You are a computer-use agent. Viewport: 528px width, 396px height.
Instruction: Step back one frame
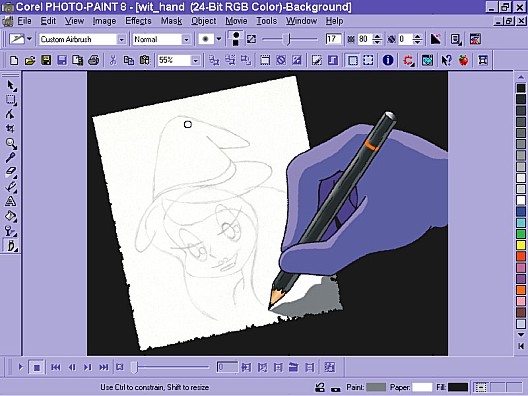click(x=72, y=367)
